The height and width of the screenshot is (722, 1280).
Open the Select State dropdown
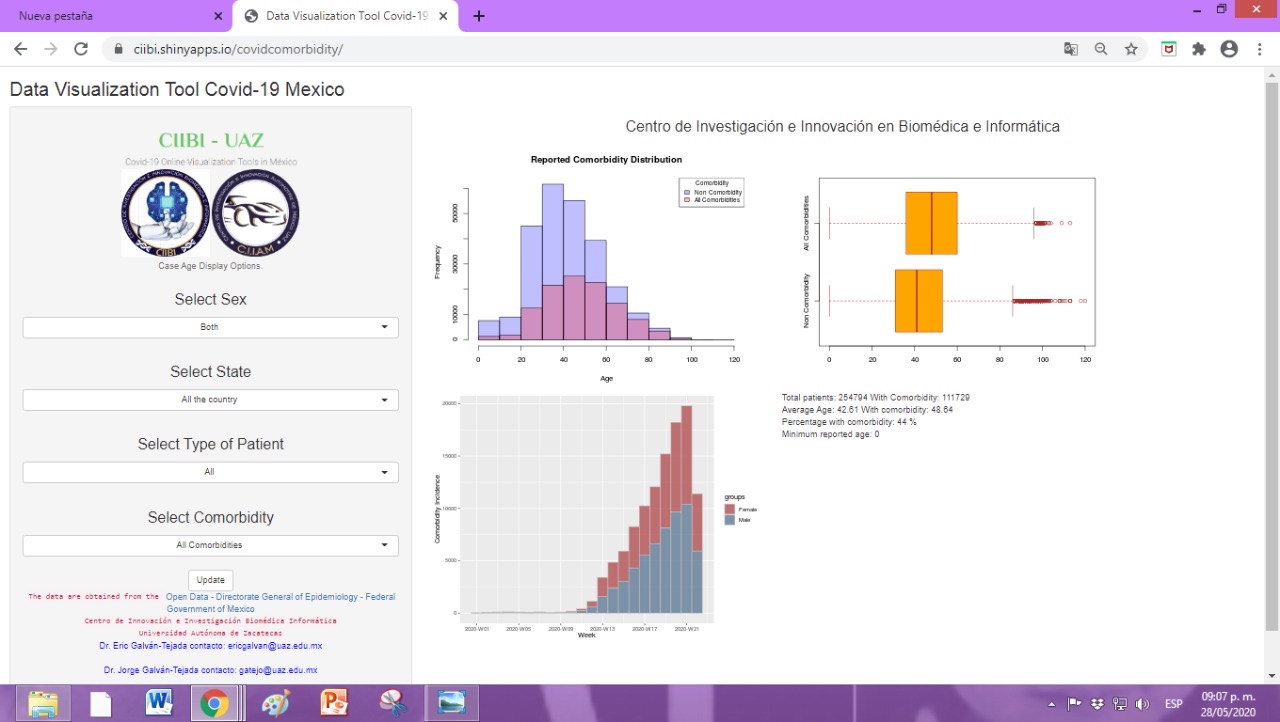click(x=210, y=400)
